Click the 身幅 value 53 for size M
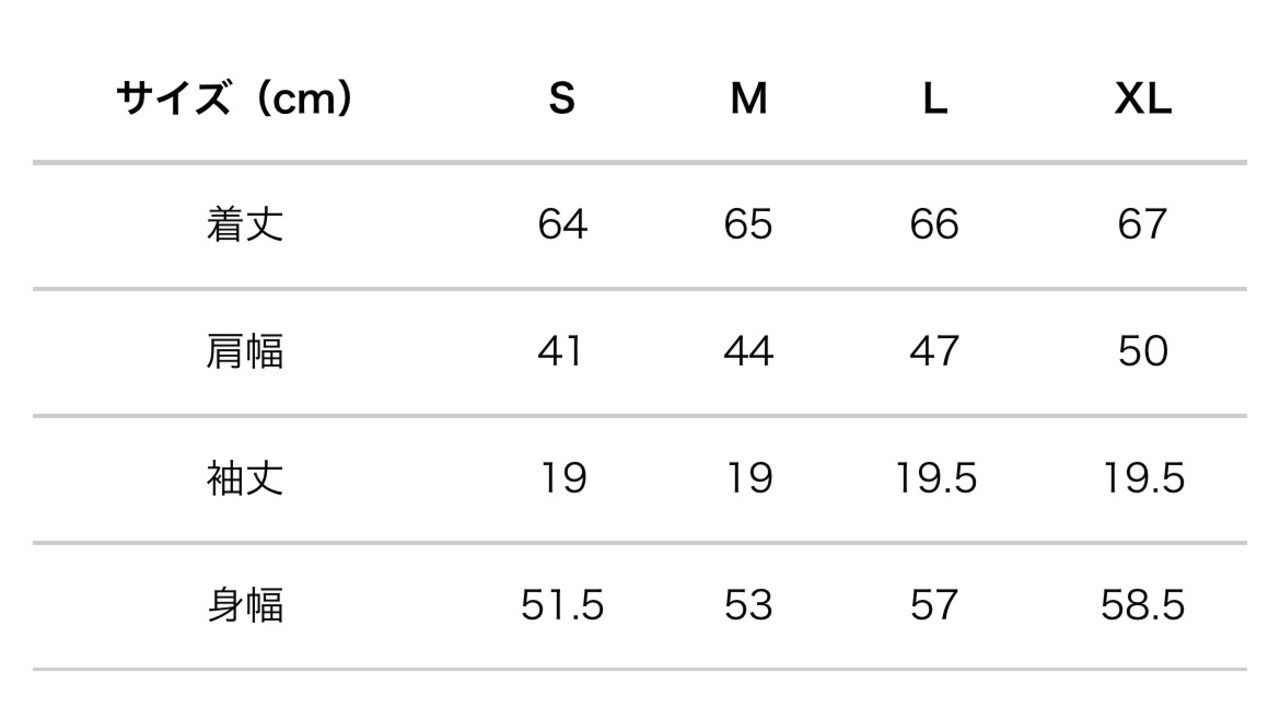This screenshot has height=718, width=1280. (x=748, y=605)
